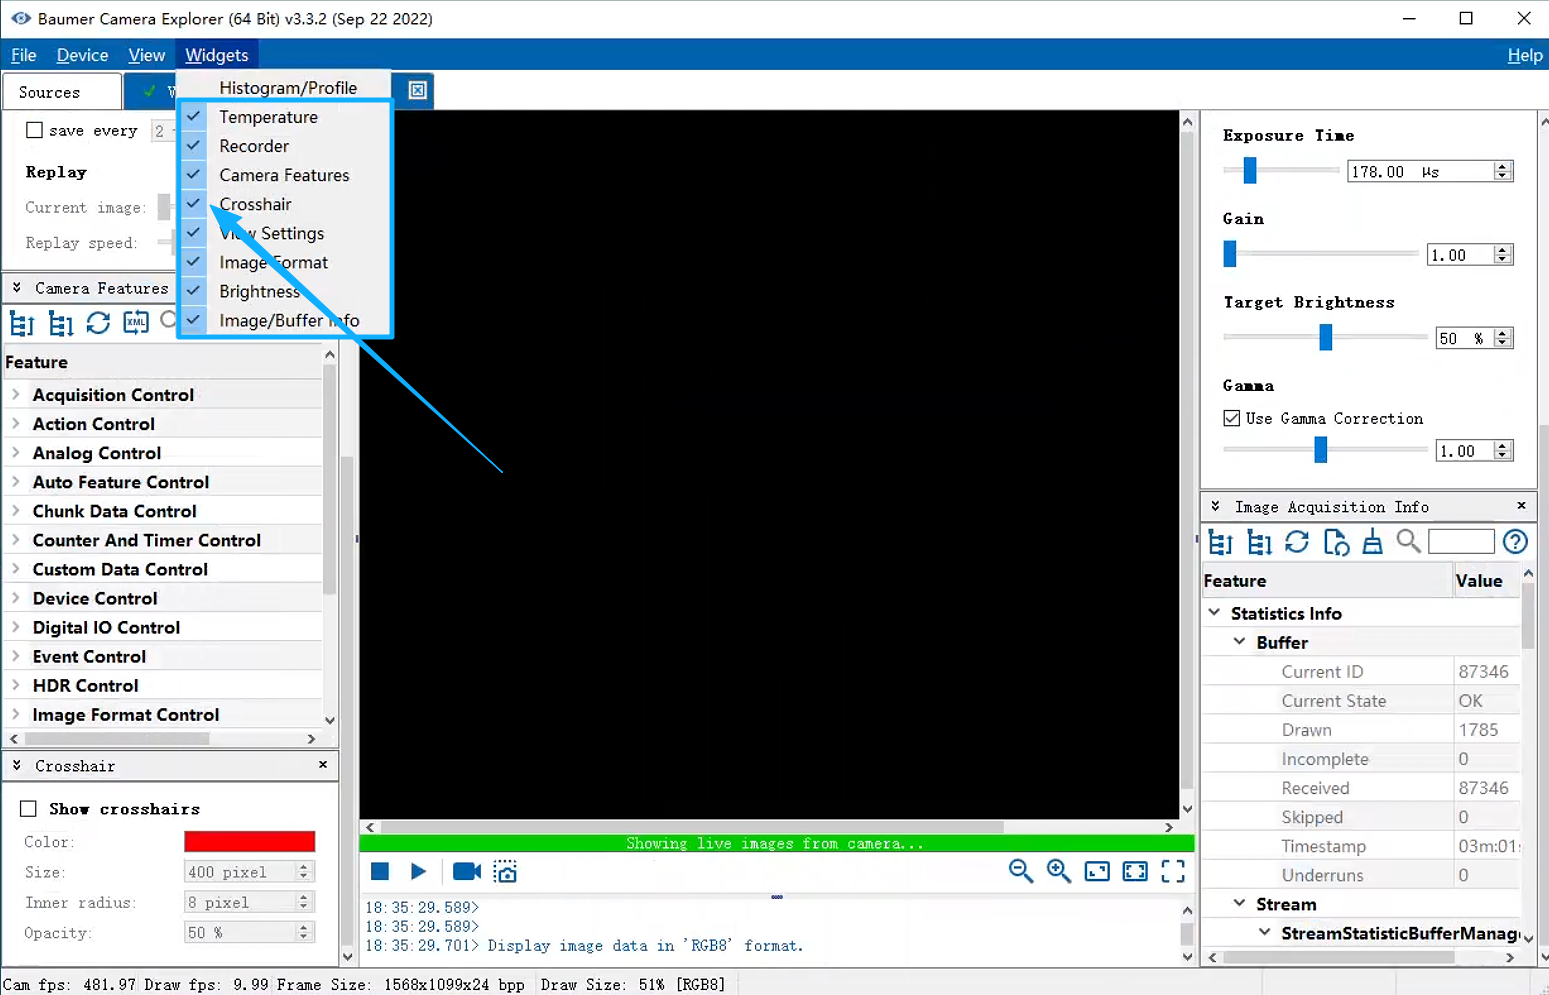Click the document reset icon in acquisition toolbar

[x=1336, y=542]
